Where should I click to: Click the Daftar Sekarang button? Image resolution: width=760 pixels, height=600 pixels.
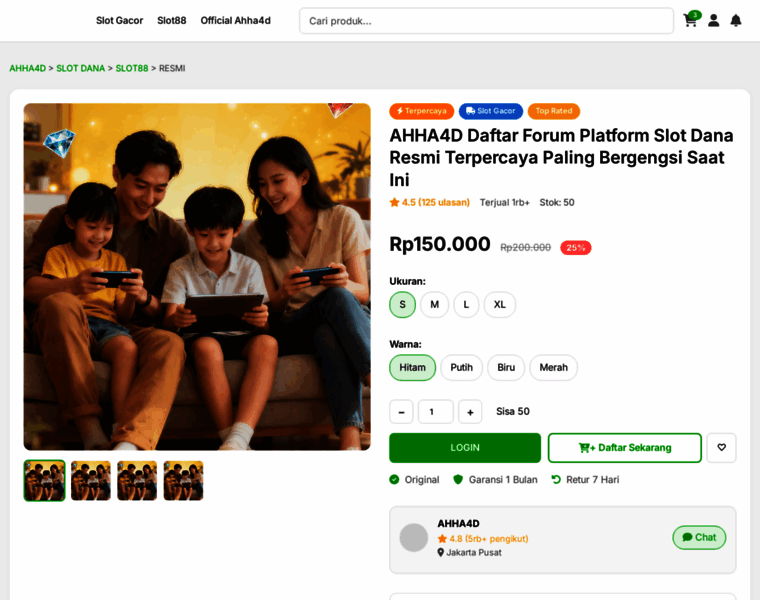(x=624, y=447)
